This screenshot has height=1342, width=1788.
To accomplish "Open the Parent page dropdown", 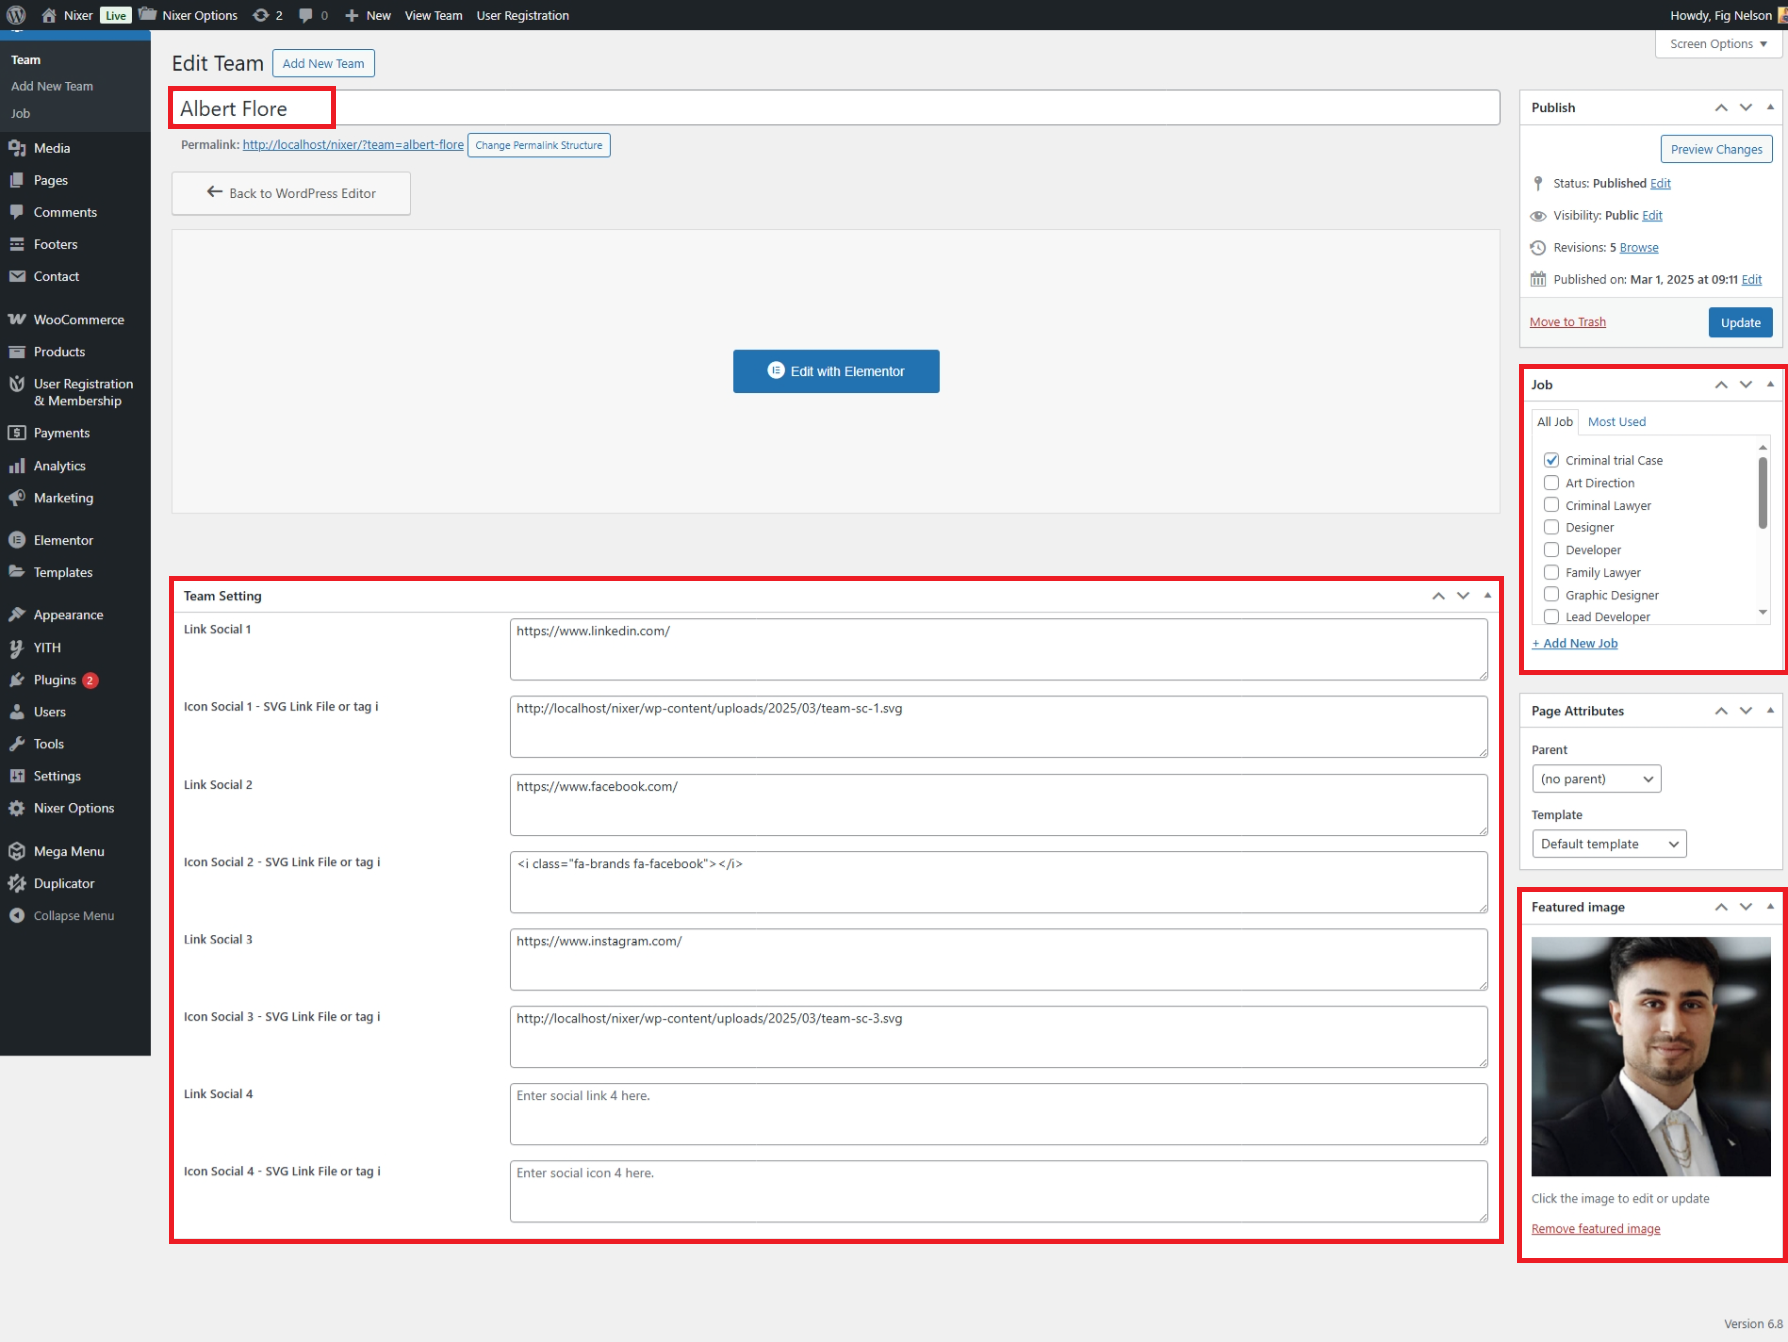I will click(x=1596, y=779).
